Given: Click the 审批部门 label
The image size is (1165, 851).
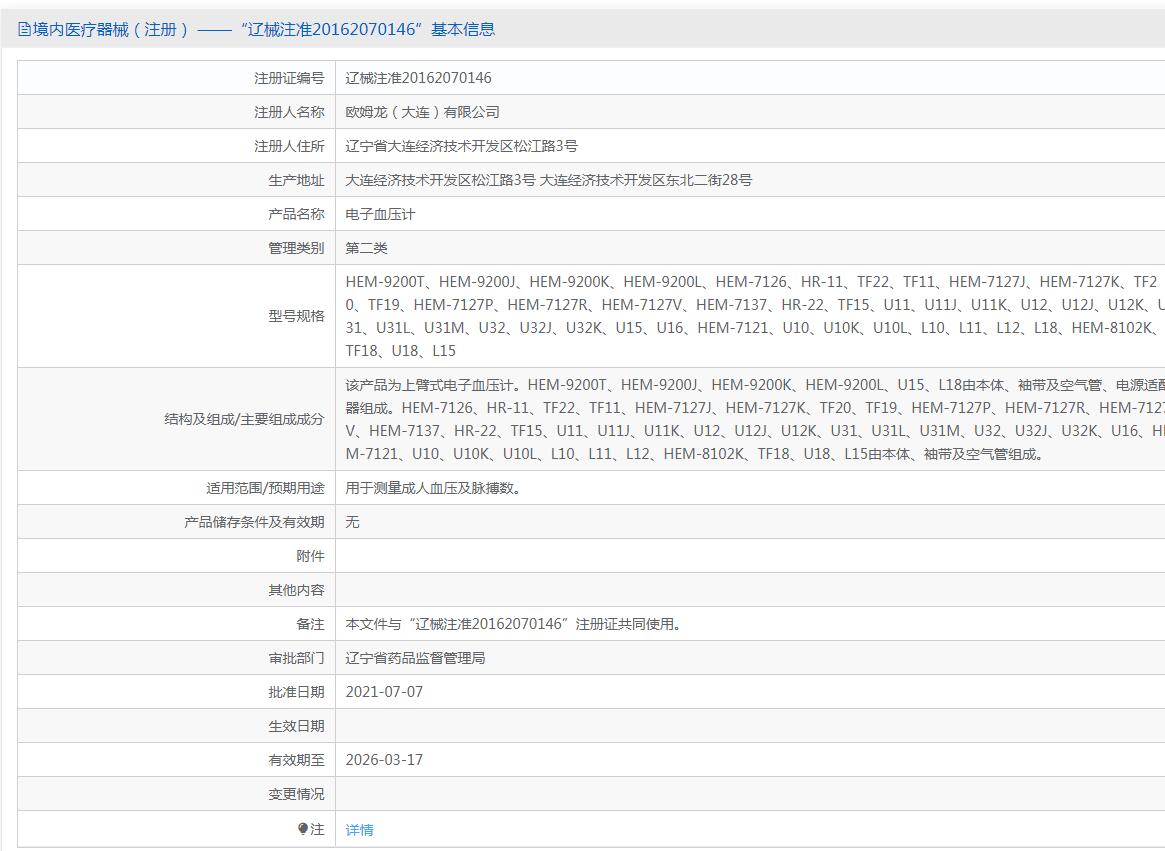Looking at the screenshot, I should pos(296,659).
